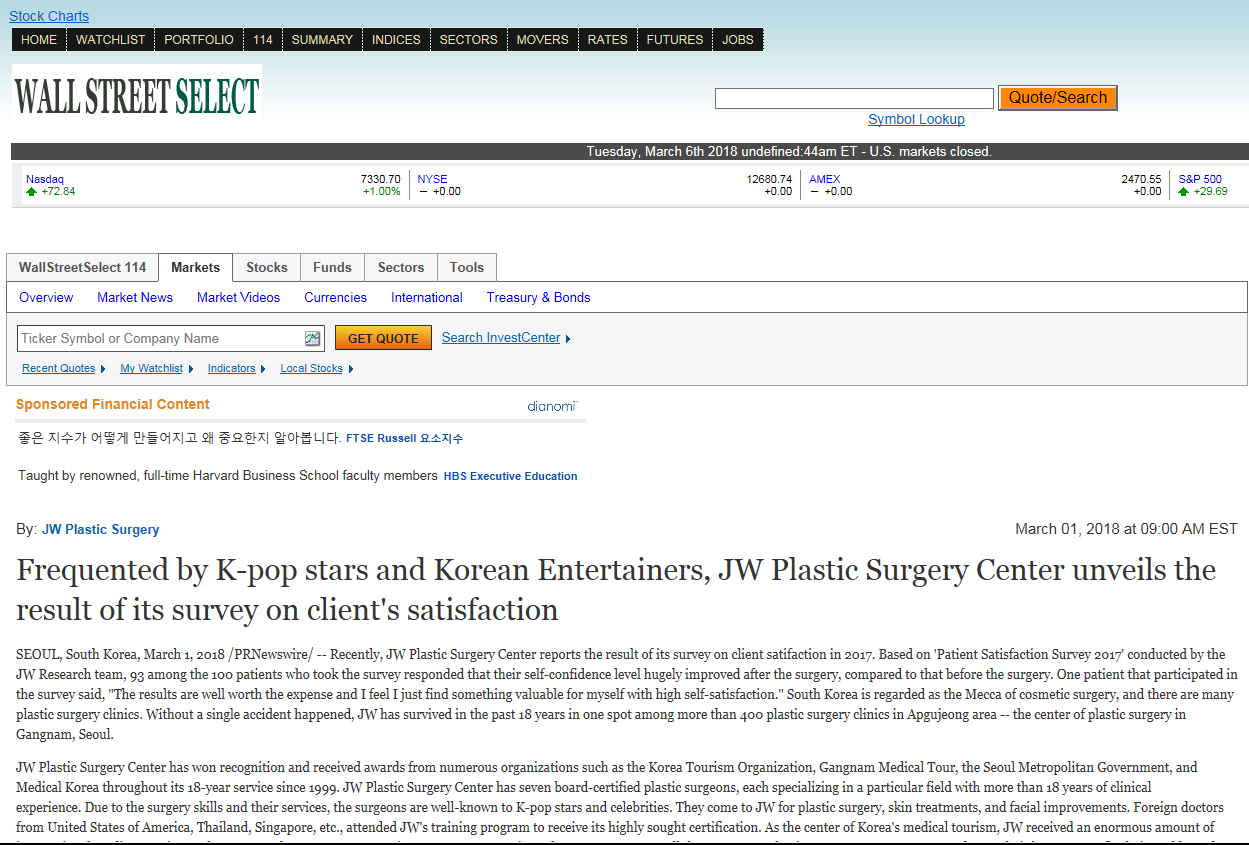Open Search InvestCenter arrow
The image size is (1249, 845).
(568, 339)
